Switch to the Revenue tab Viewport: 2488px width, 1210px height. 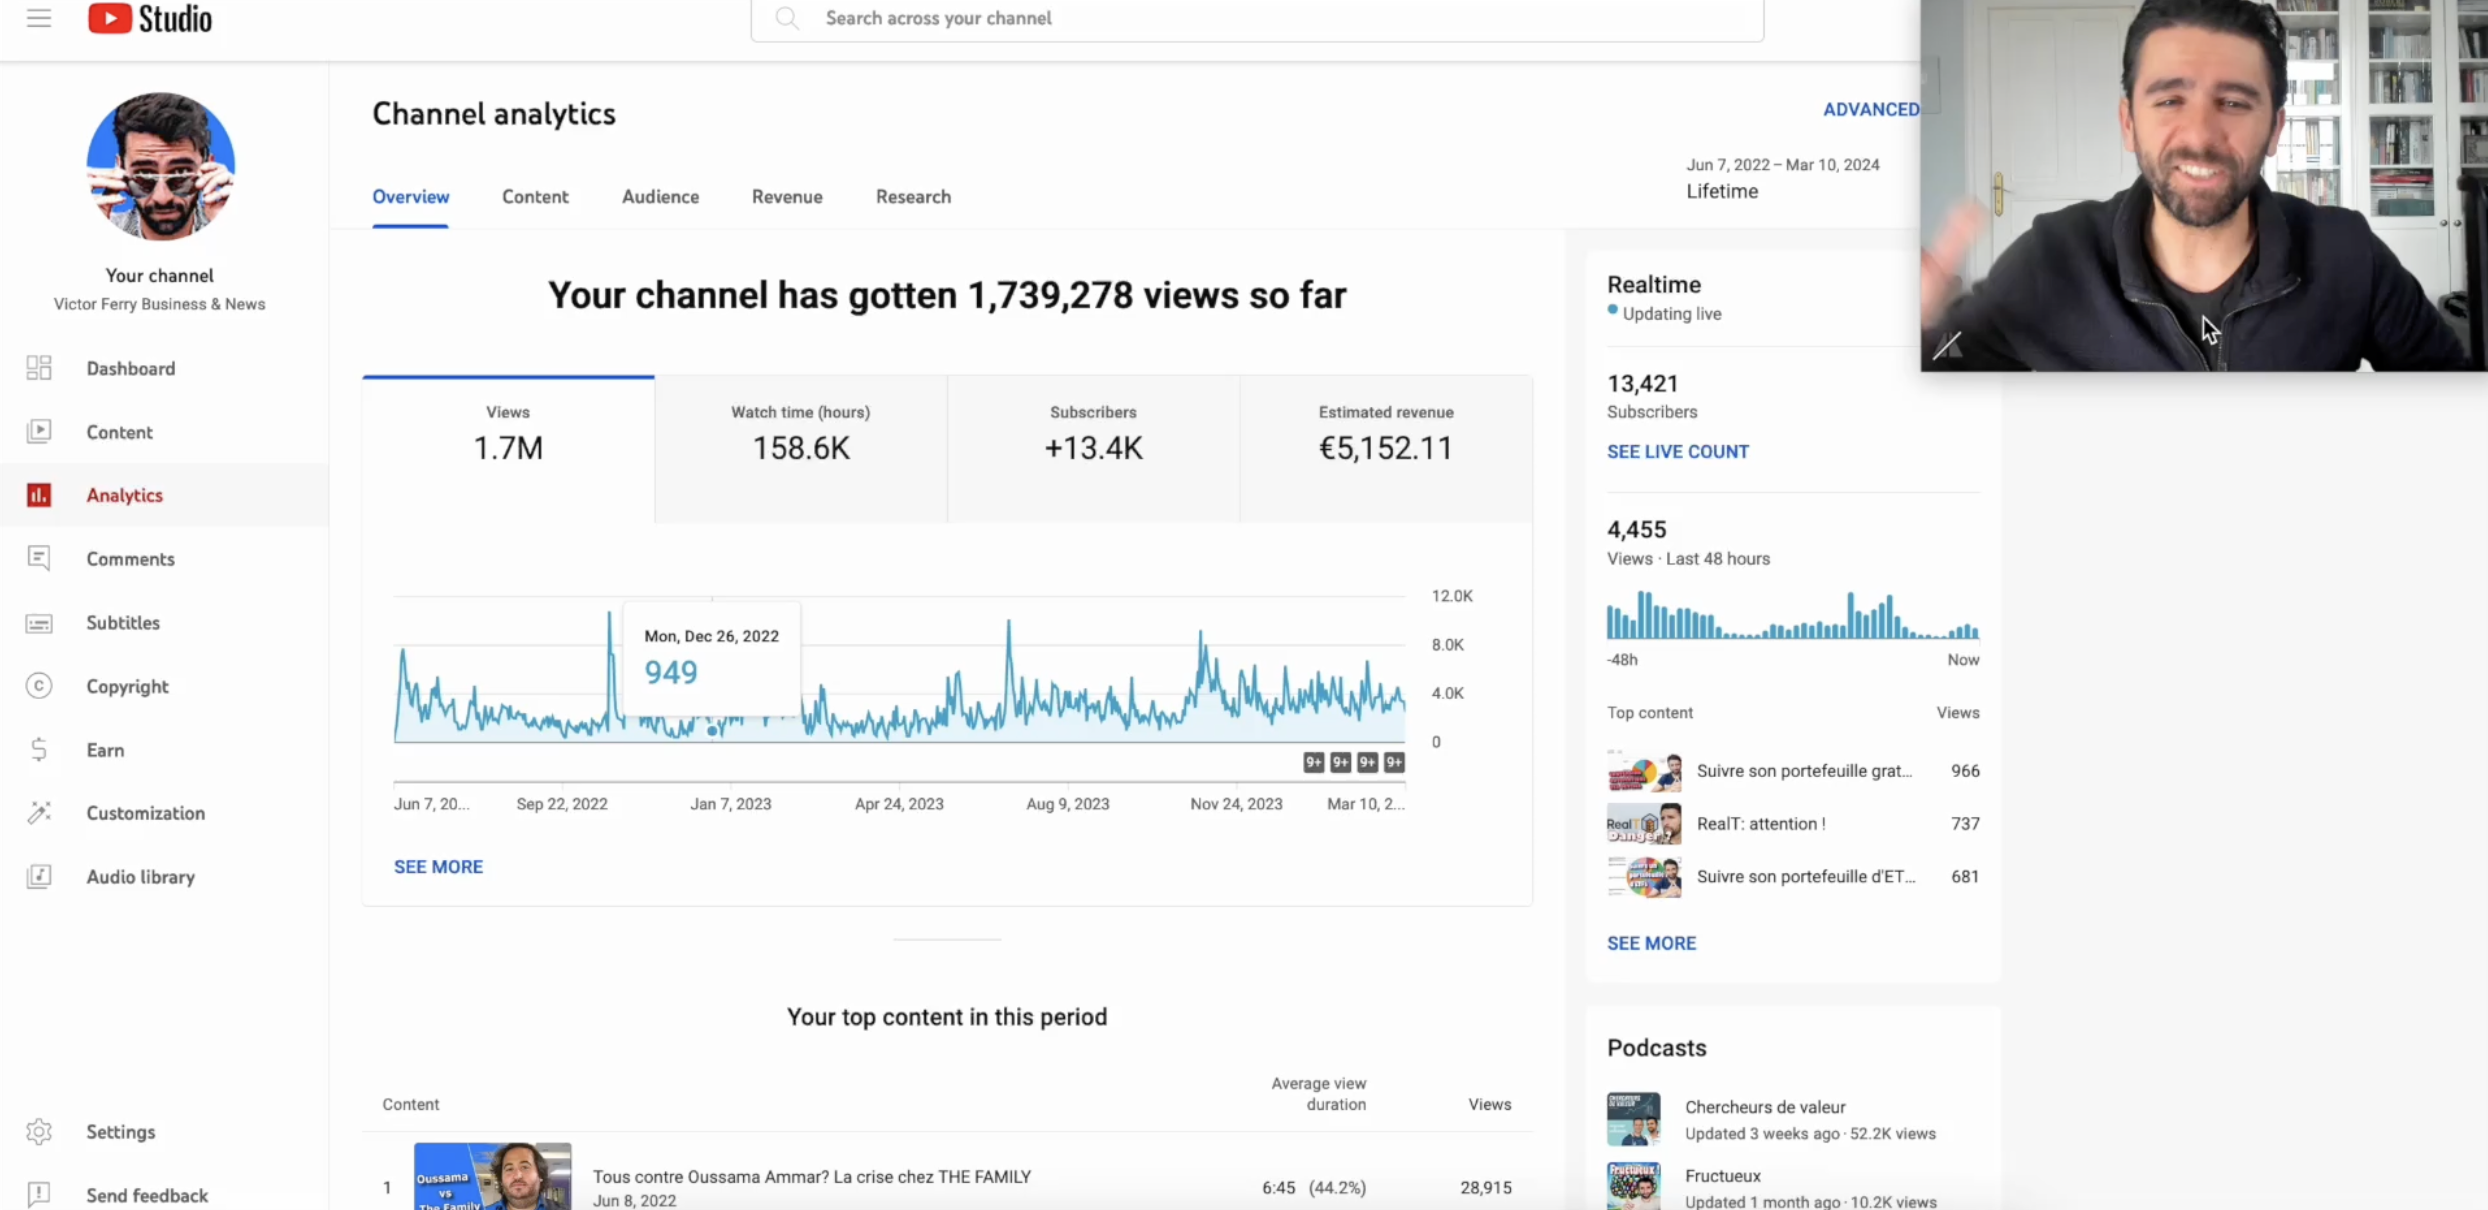(x=787, y=197)
